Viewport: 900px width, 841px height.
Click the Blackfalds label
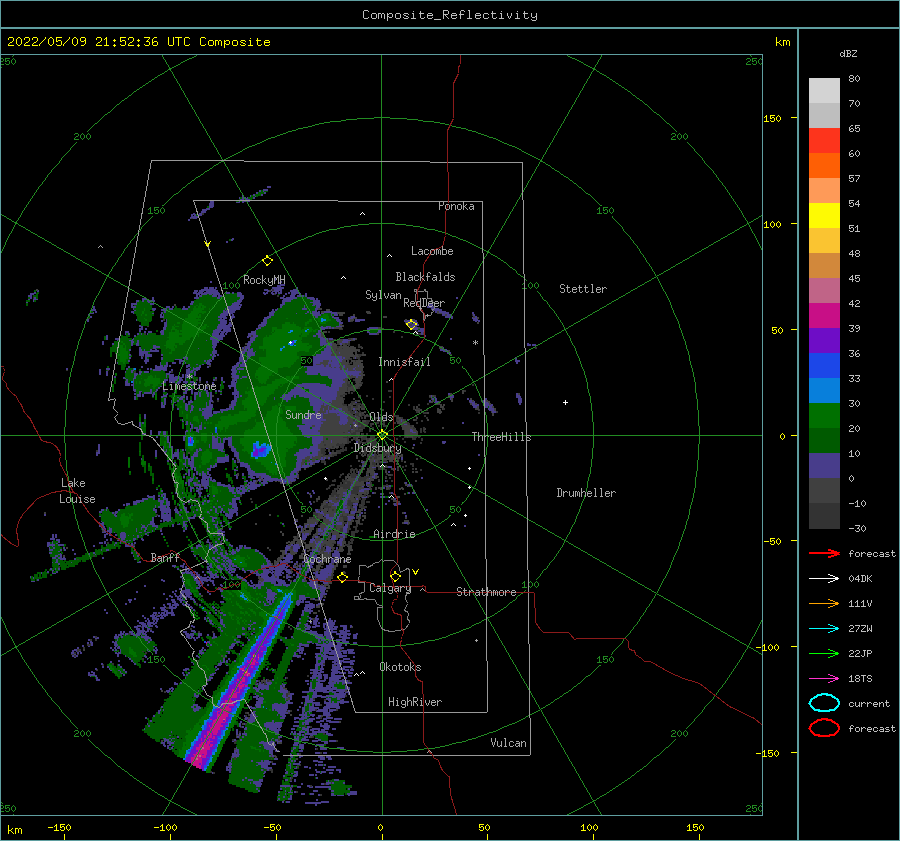[425, 277]
